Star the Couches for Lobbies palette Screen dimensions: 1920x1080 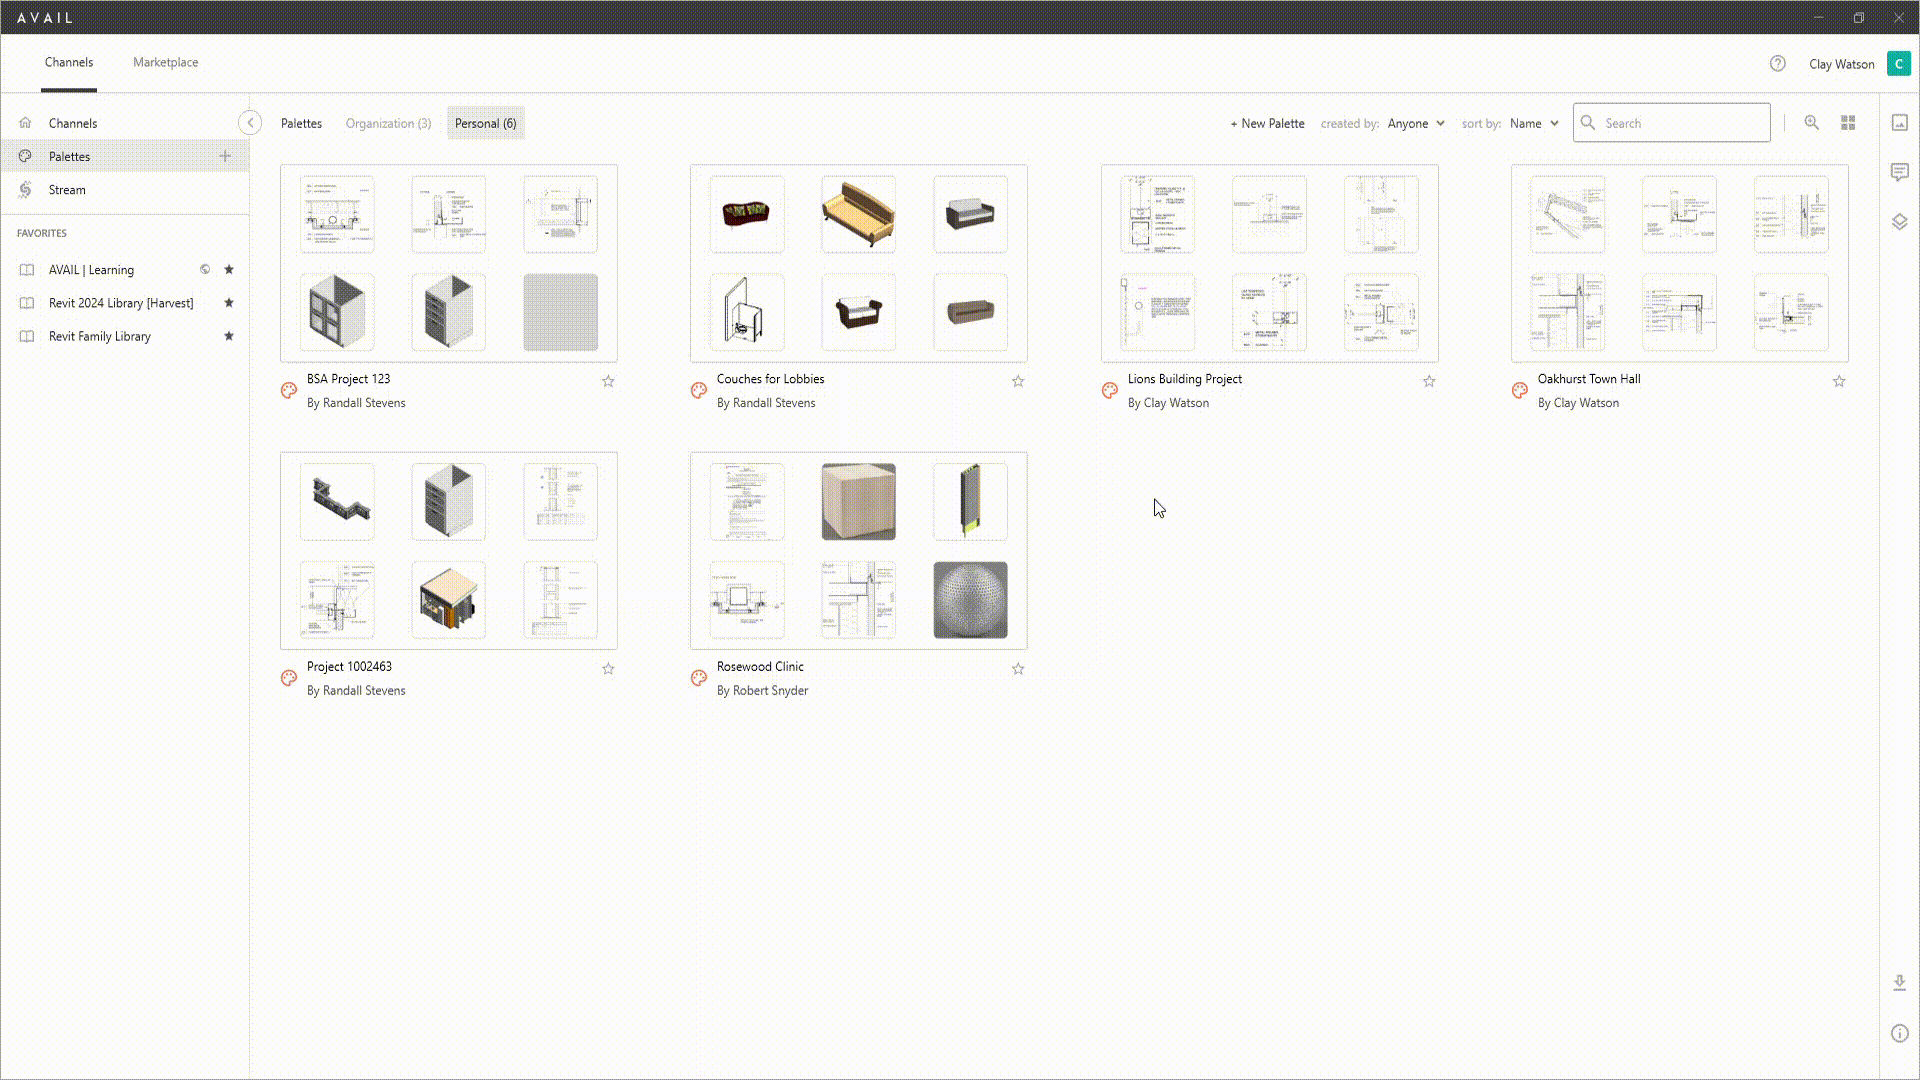1018,381
